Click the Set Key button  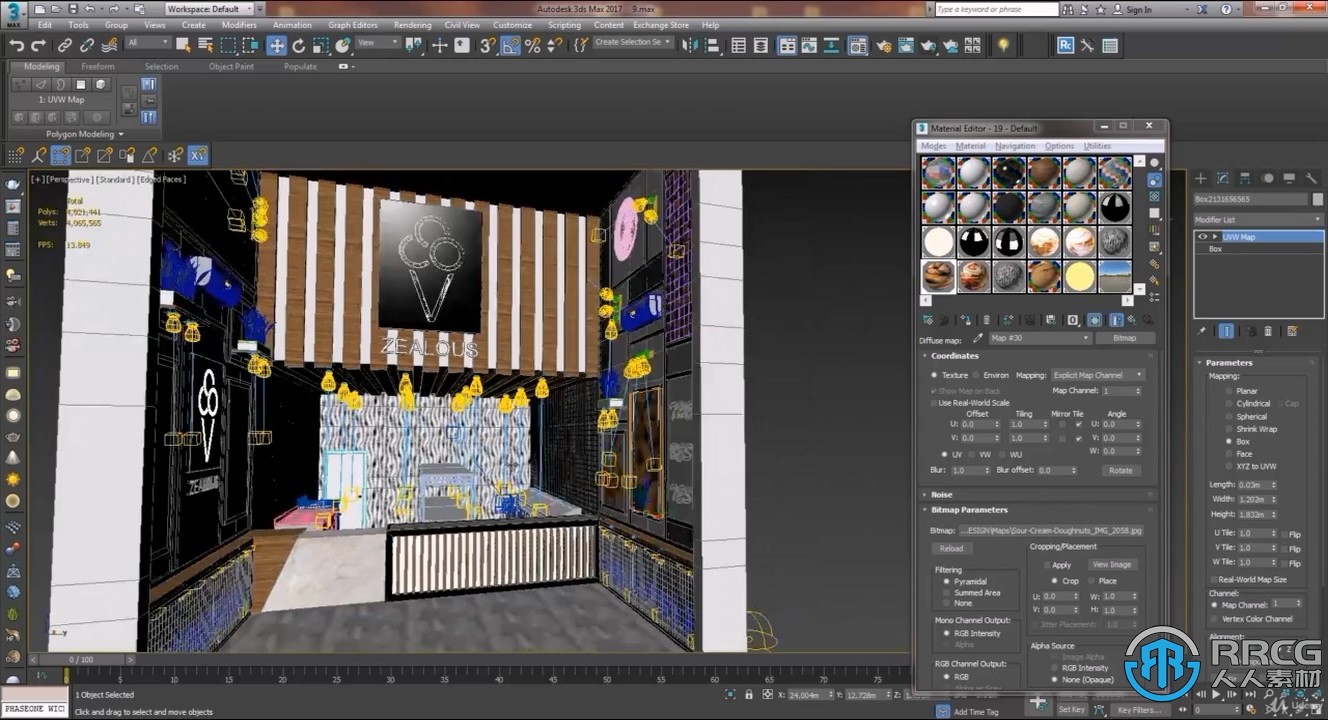(1071, 709)
